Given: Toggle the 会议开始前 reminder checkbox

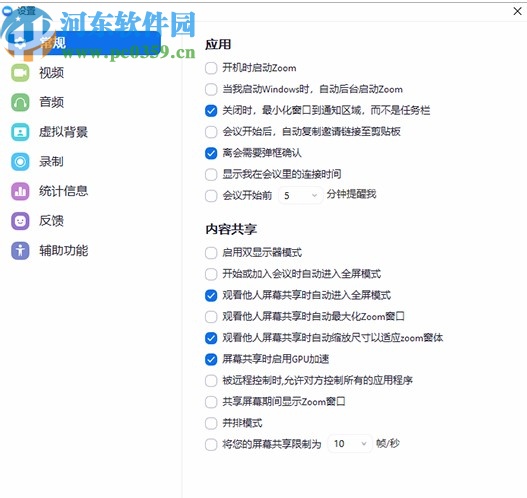Looking at the screenshot, I should [211, 196].
